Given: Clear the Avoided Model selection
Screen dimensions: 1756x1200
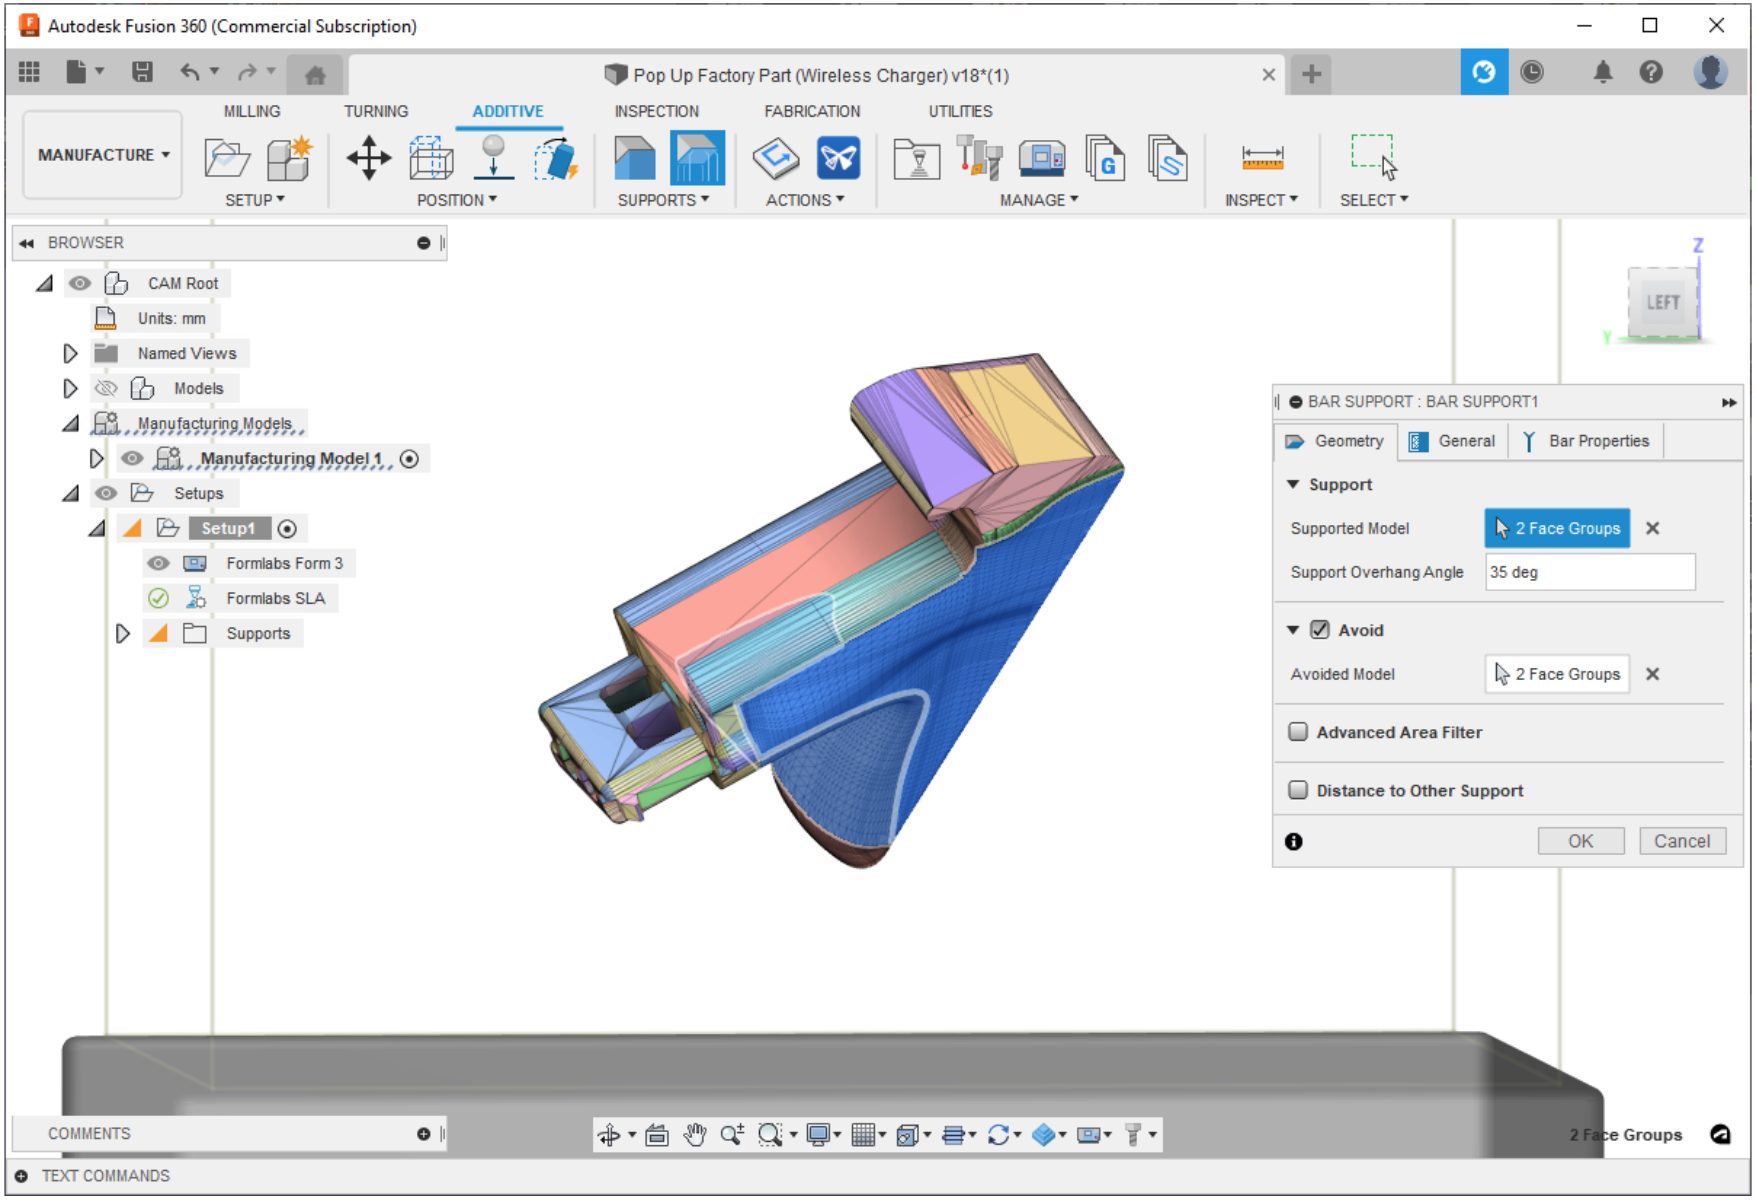Looking at the screenshot, I should tap(1652, 674).
